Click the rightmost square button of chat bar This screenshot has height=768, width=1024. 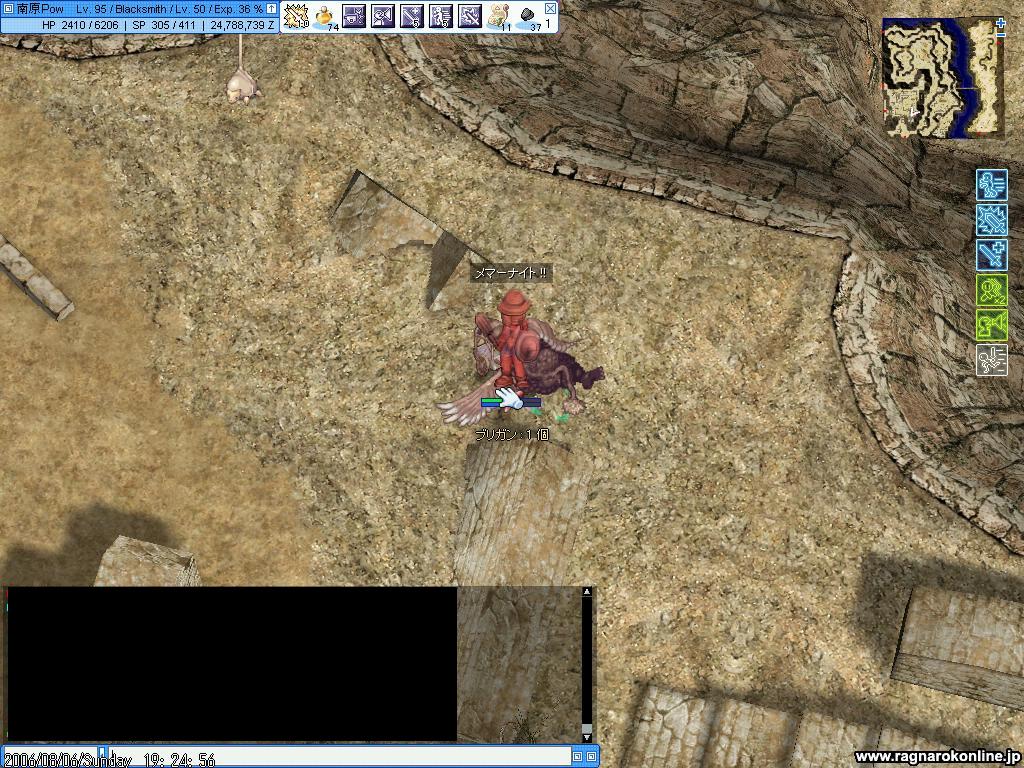[590, 757]
